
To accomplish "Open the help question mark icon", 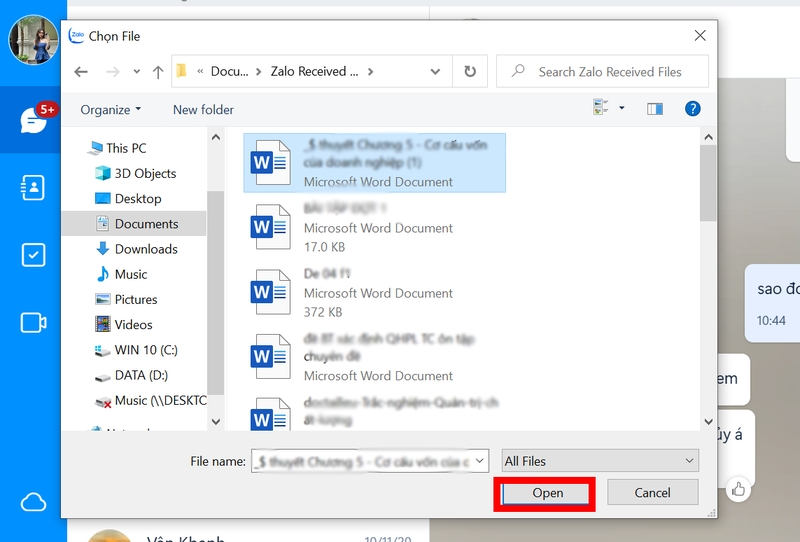I will pos(692,109).
